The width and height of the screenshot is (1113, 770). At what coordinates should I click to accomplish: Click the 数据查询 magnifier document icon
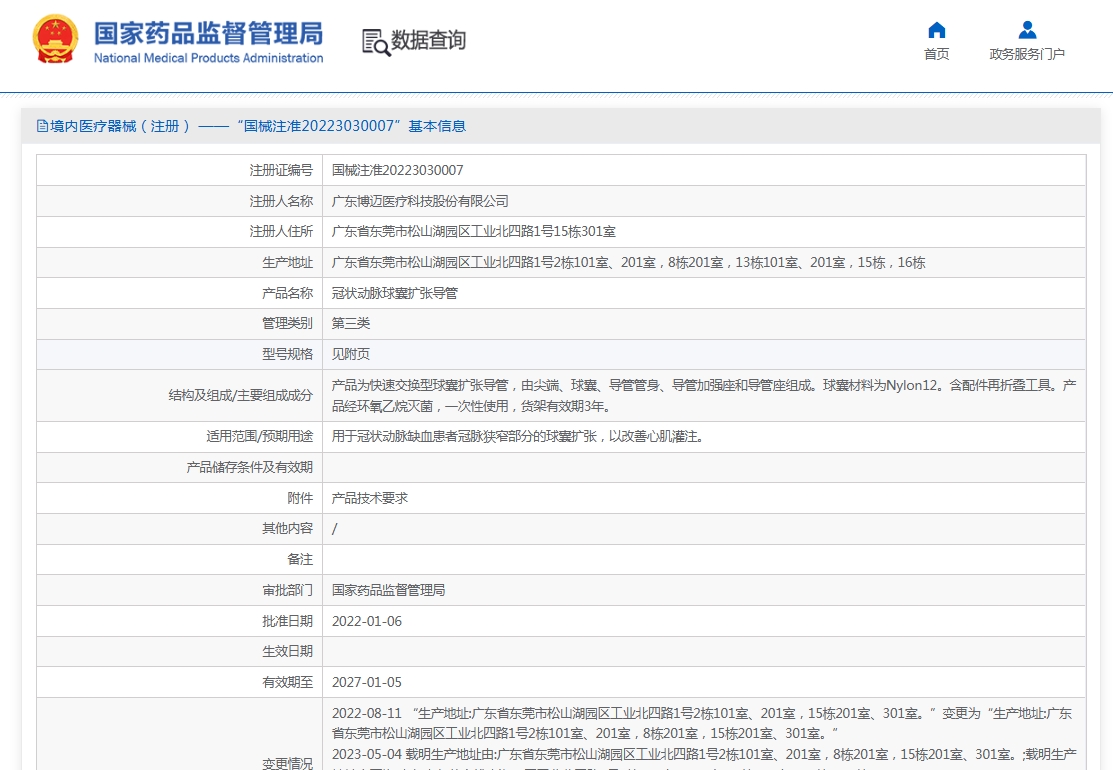(x=376, y=42)
